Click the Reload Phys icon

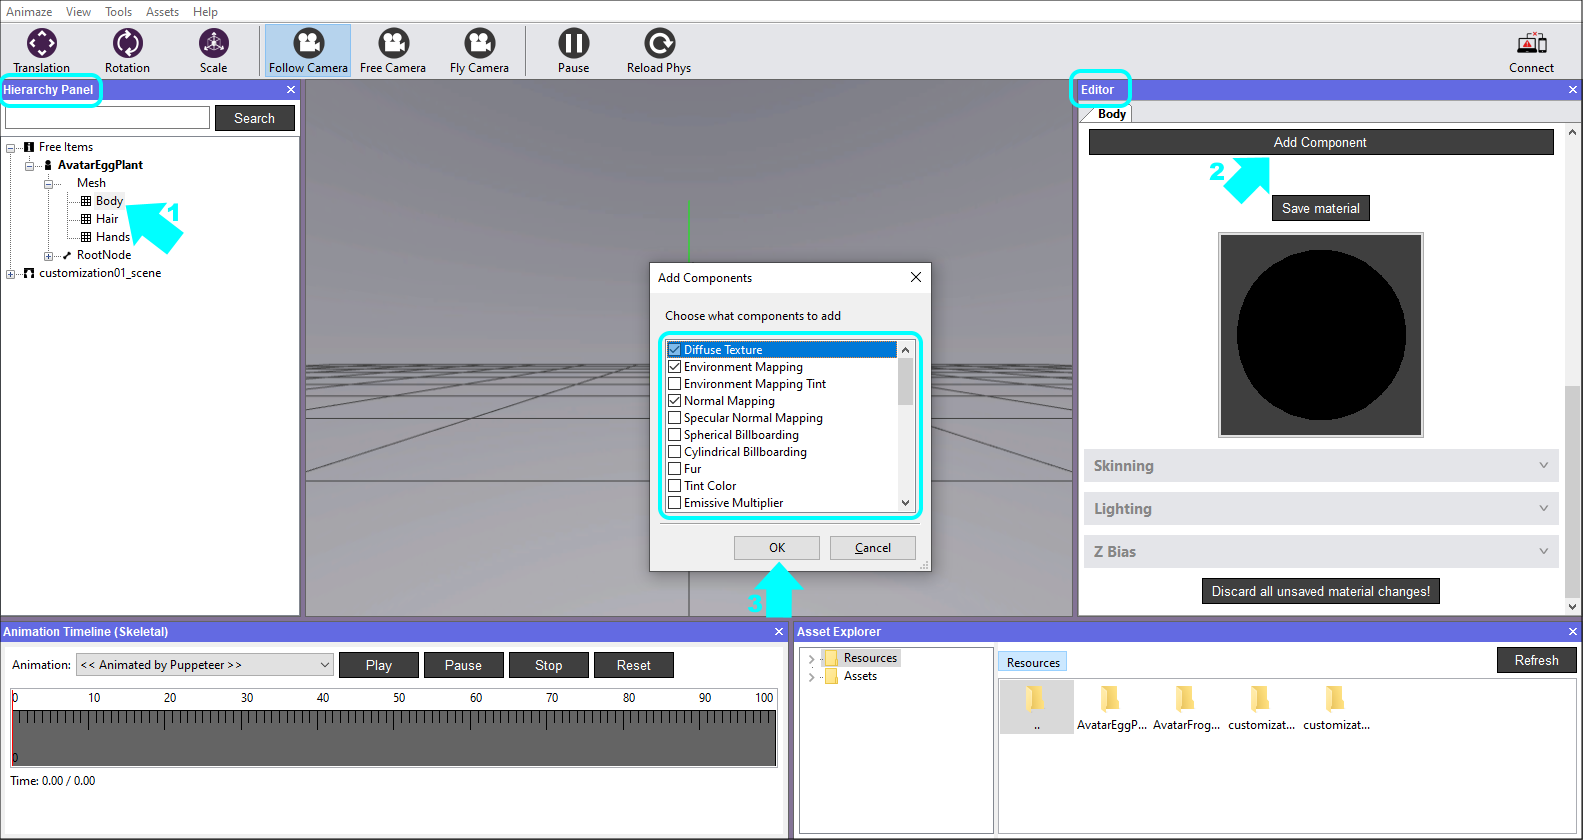659,44
